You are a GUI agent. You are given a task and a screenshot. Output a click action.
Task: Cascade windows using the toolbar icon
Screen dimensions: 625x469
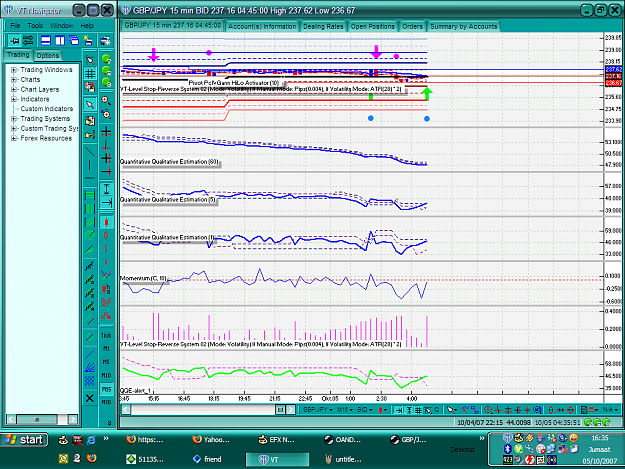(74, 40)
